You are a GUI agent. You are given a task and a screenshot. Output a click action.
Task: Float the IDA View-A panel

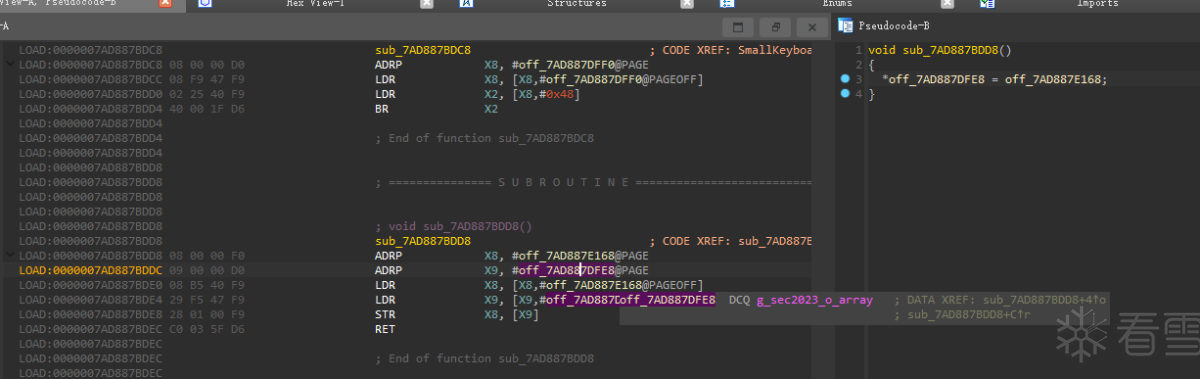[x=775, y=27]
